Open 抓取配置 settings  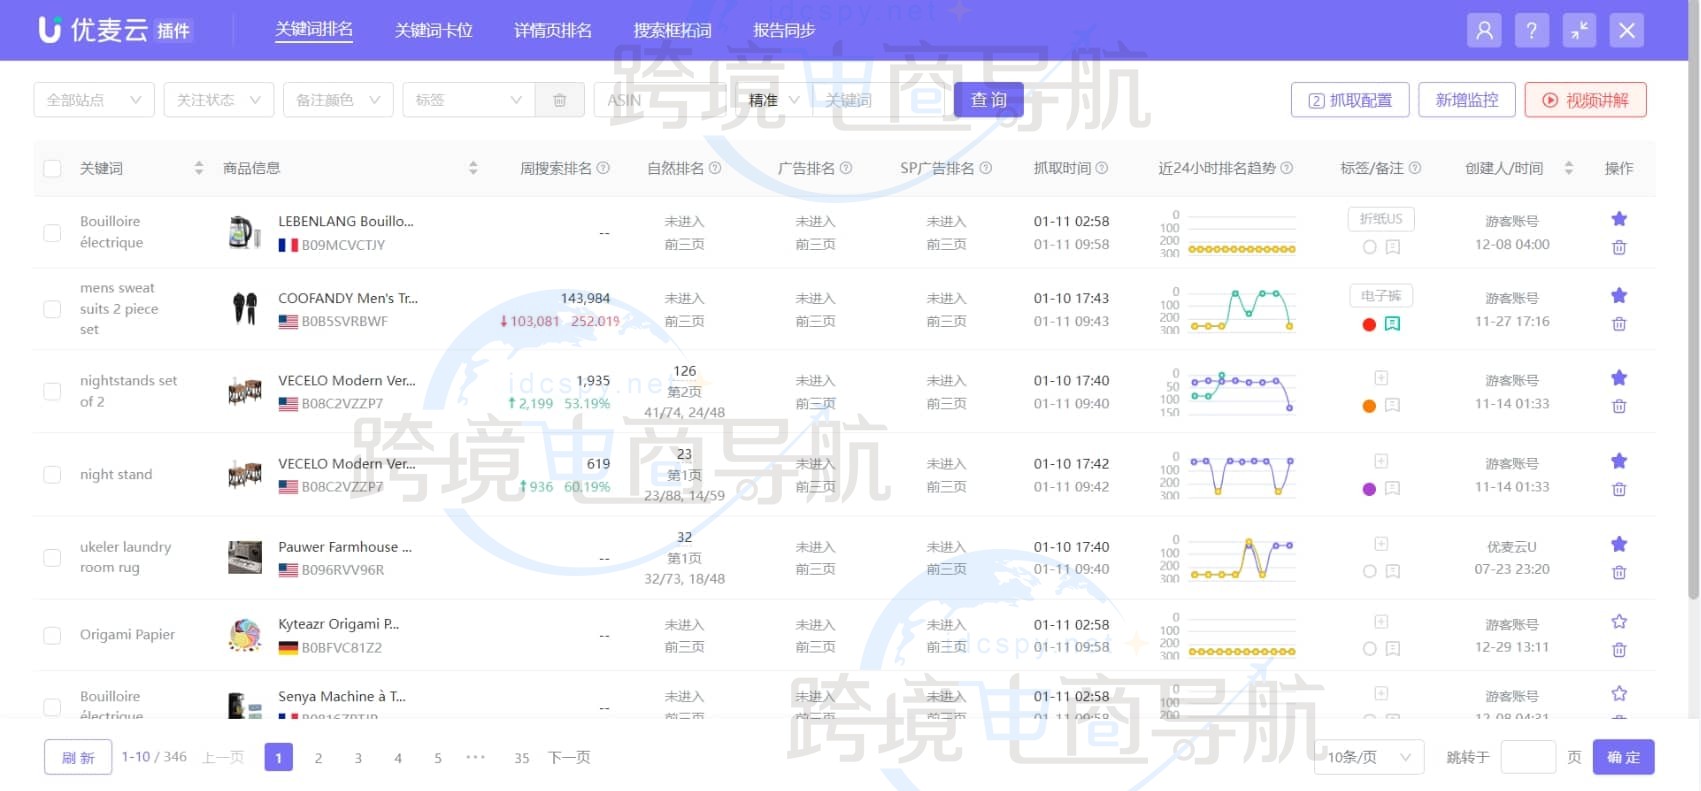(x=1350, y=100)
